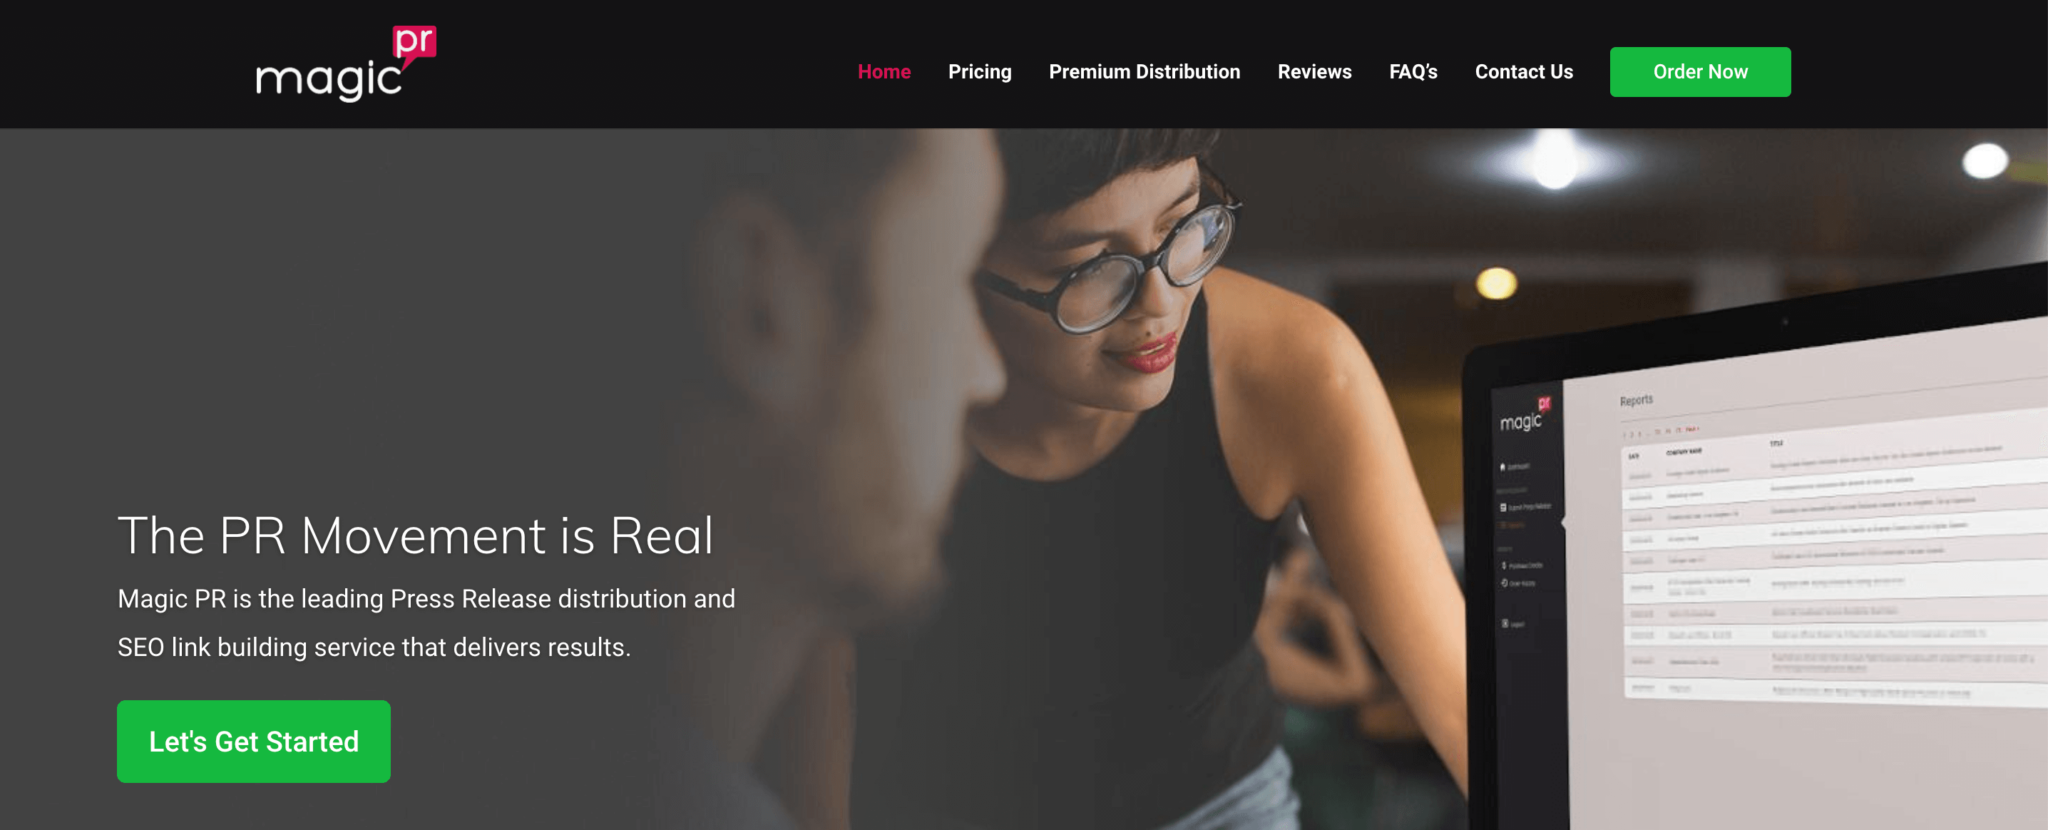Click the Reports heading on laptop screen
The image size is (2048, 830).
click(x=1636, y=400)
